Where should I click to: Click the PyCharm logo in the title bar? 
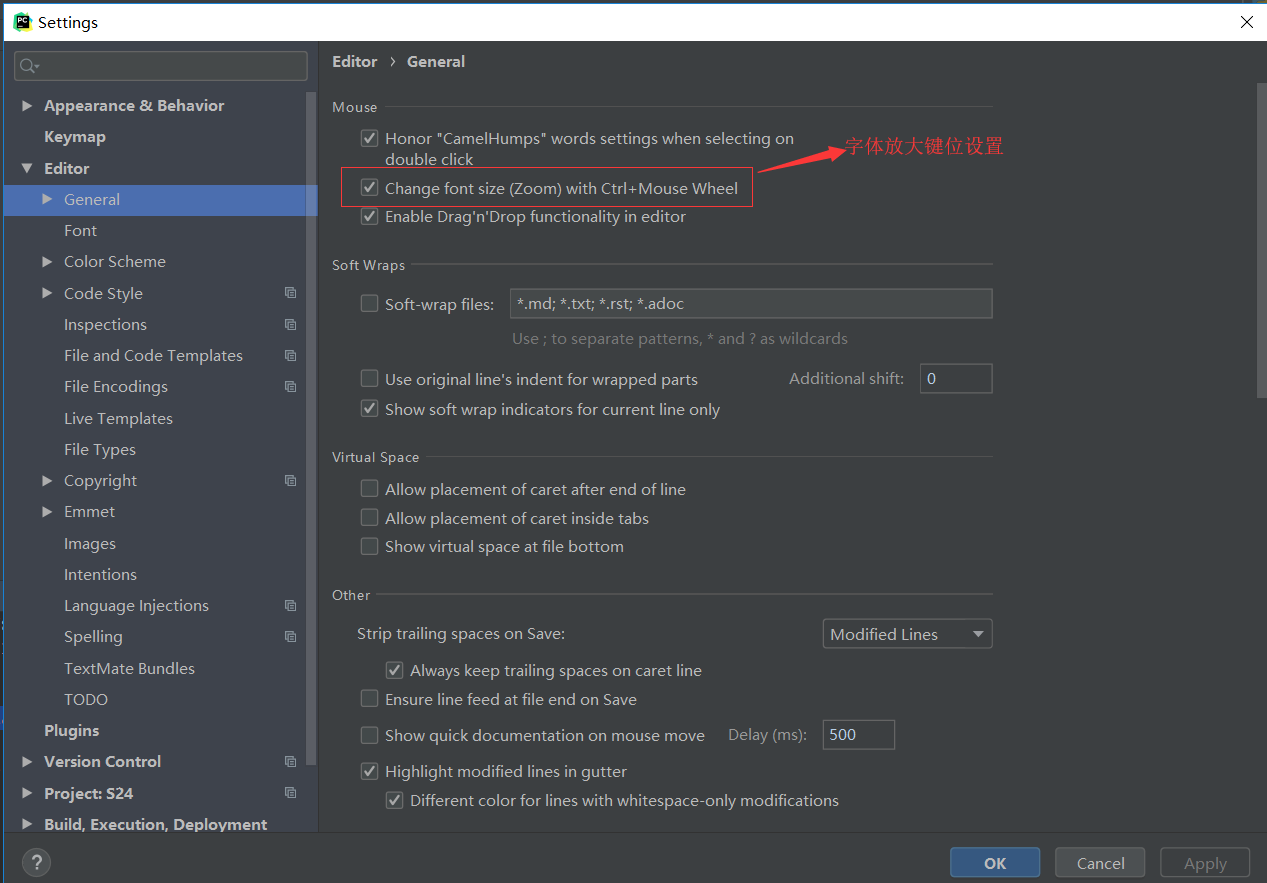22,21
